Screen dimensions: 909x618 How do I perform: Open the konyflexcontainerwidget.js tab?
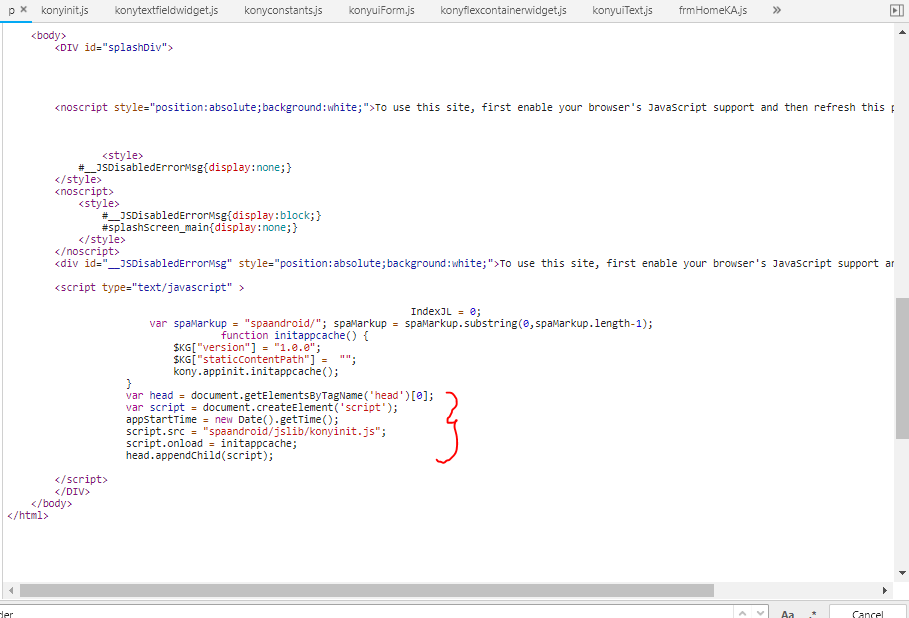[x=501, y=10]
